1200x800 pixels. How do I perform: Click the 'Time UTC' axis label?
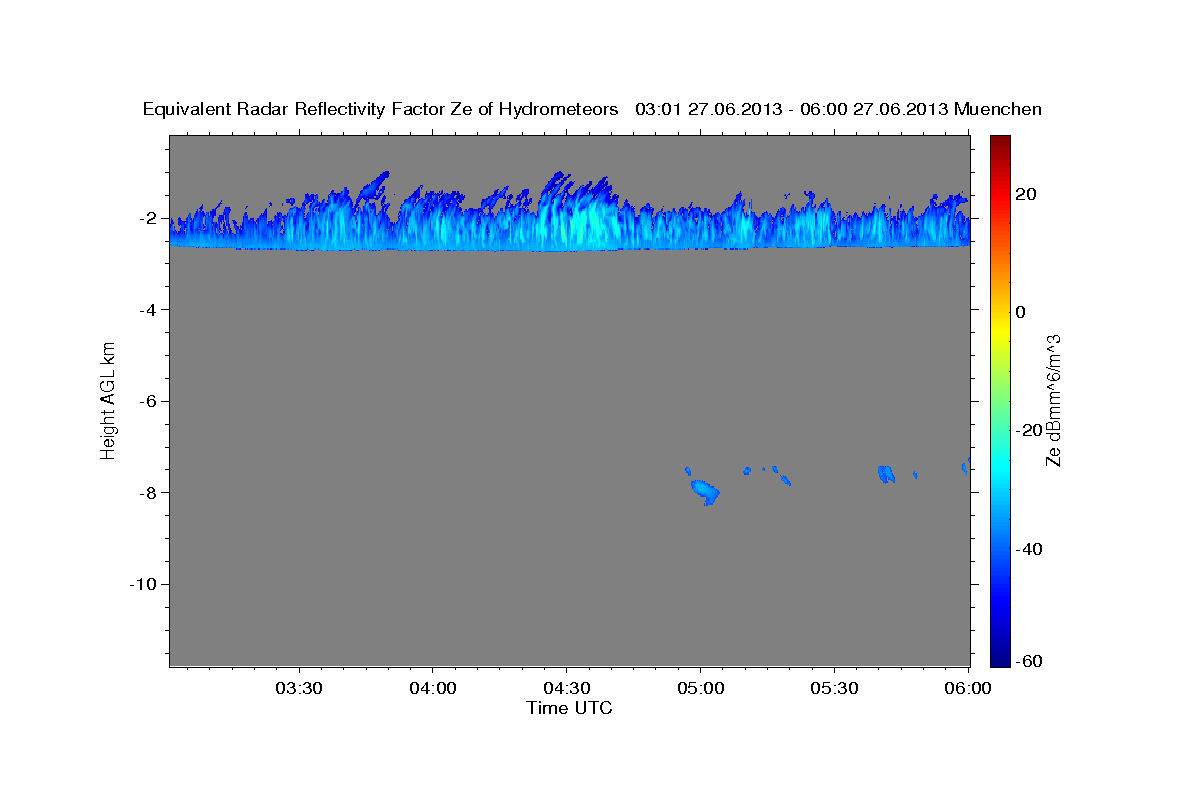(569, 708)
